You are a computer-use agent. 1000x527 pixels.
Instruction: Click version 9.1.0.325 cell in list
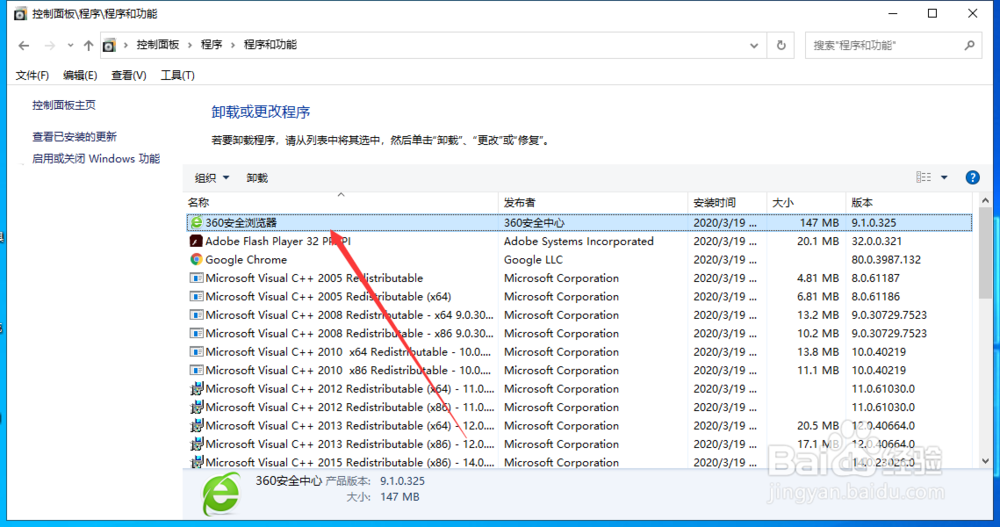click(874, 223)
